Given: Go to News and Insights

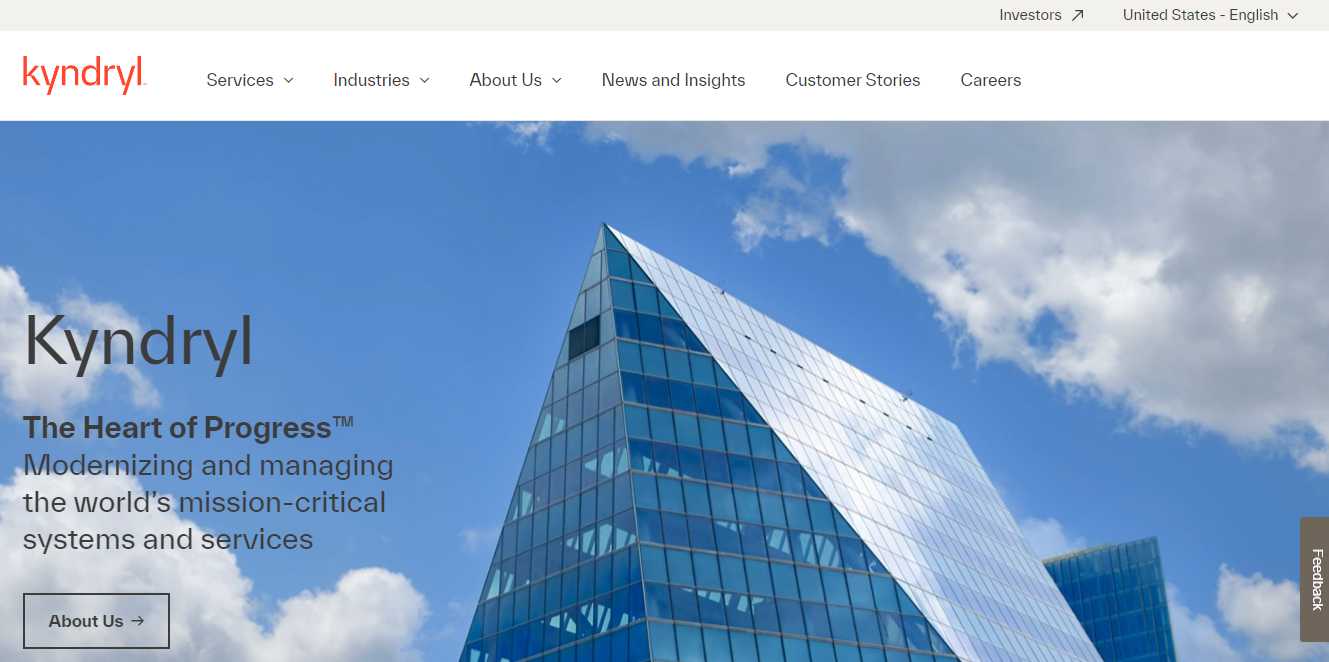Looking at the screenshot, I should click(x=673, y=80).
